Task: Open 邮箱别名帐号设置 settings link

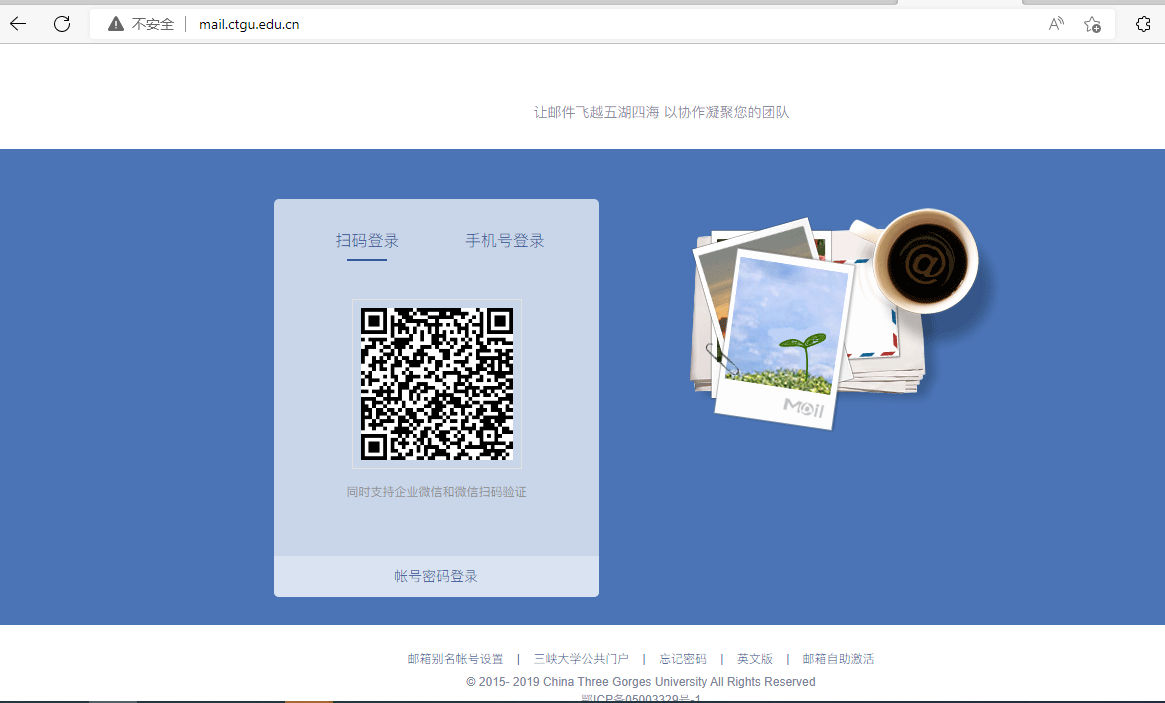Action: pos(456,658)
